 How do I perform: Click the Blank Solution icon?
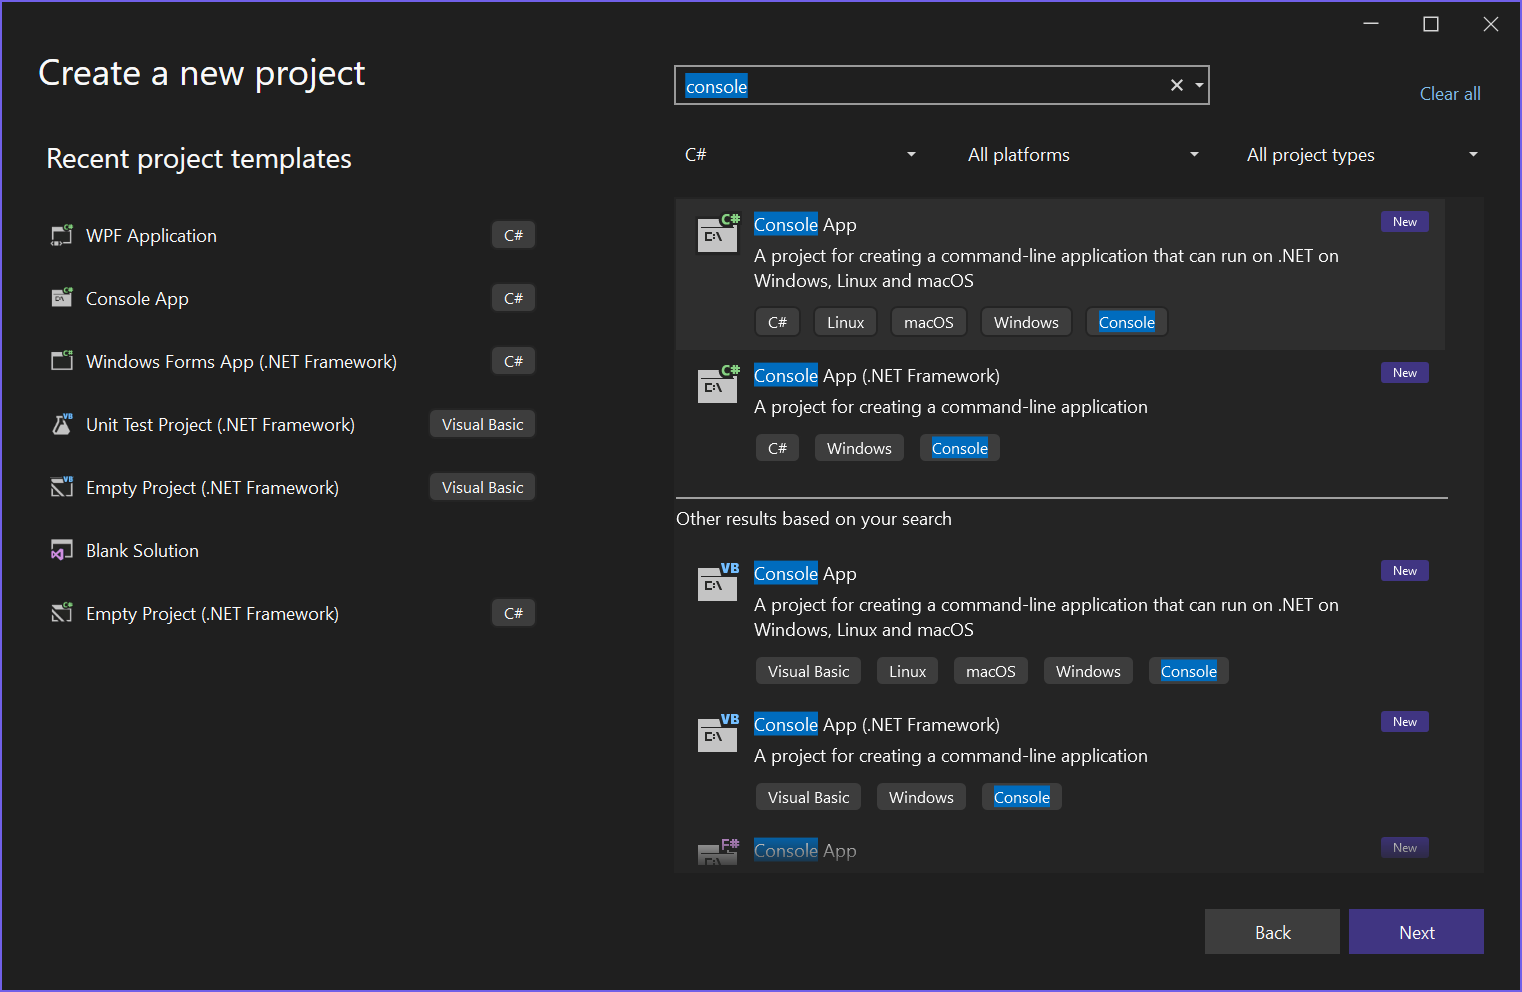pyautogui.click(x=61, y=550)
